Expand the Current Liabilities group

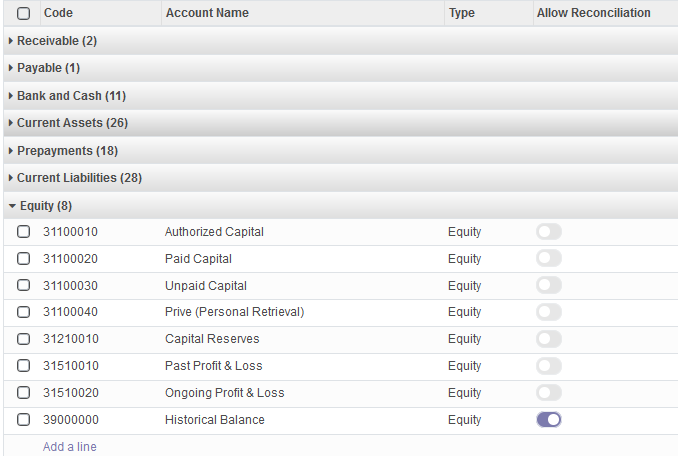point(75,178)
